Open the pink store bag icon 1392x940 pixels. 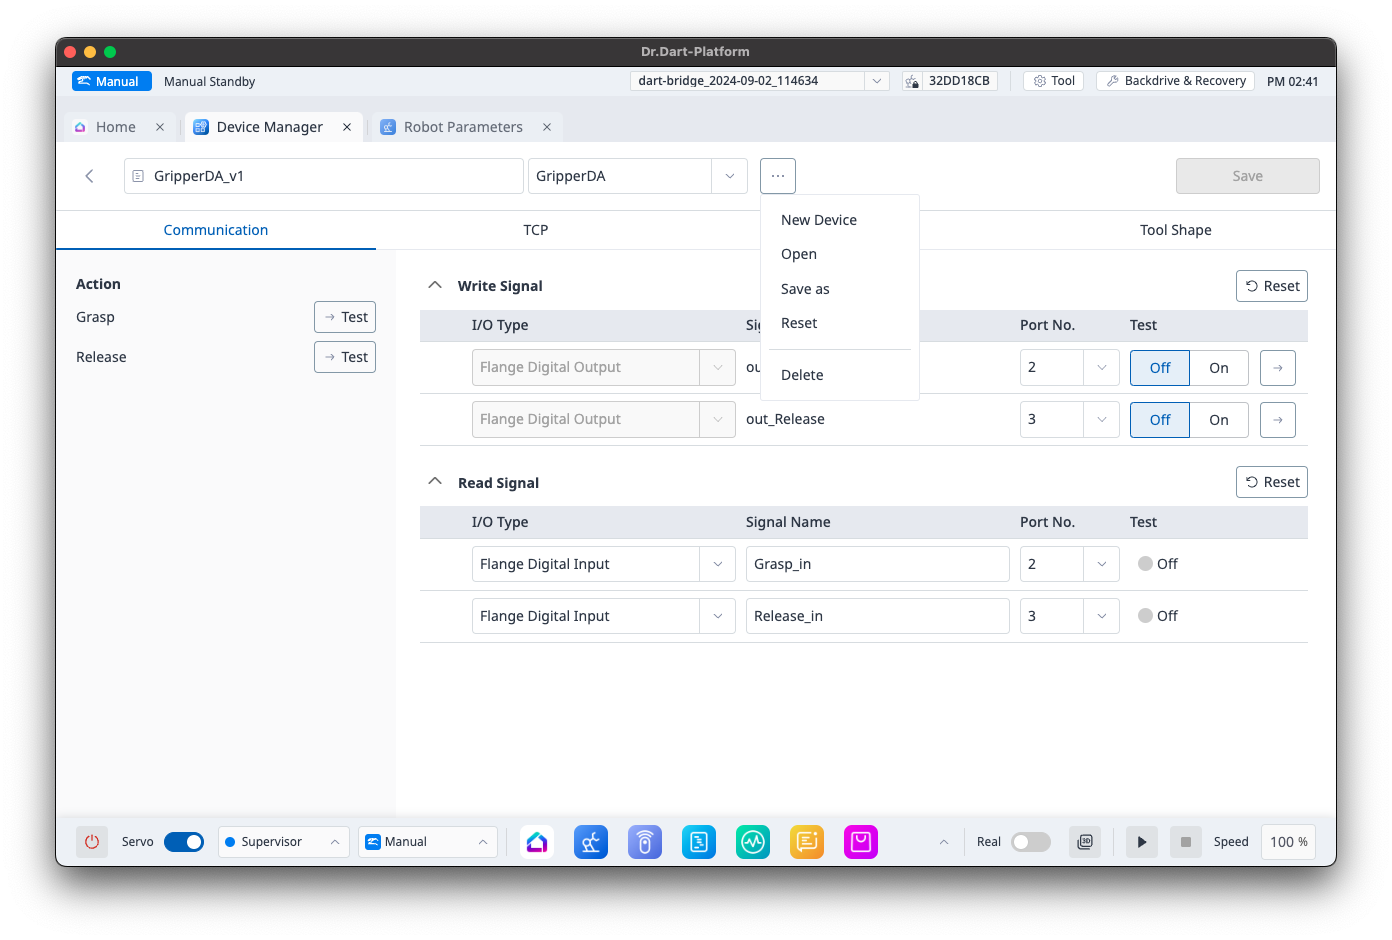[x=860, y=842]
